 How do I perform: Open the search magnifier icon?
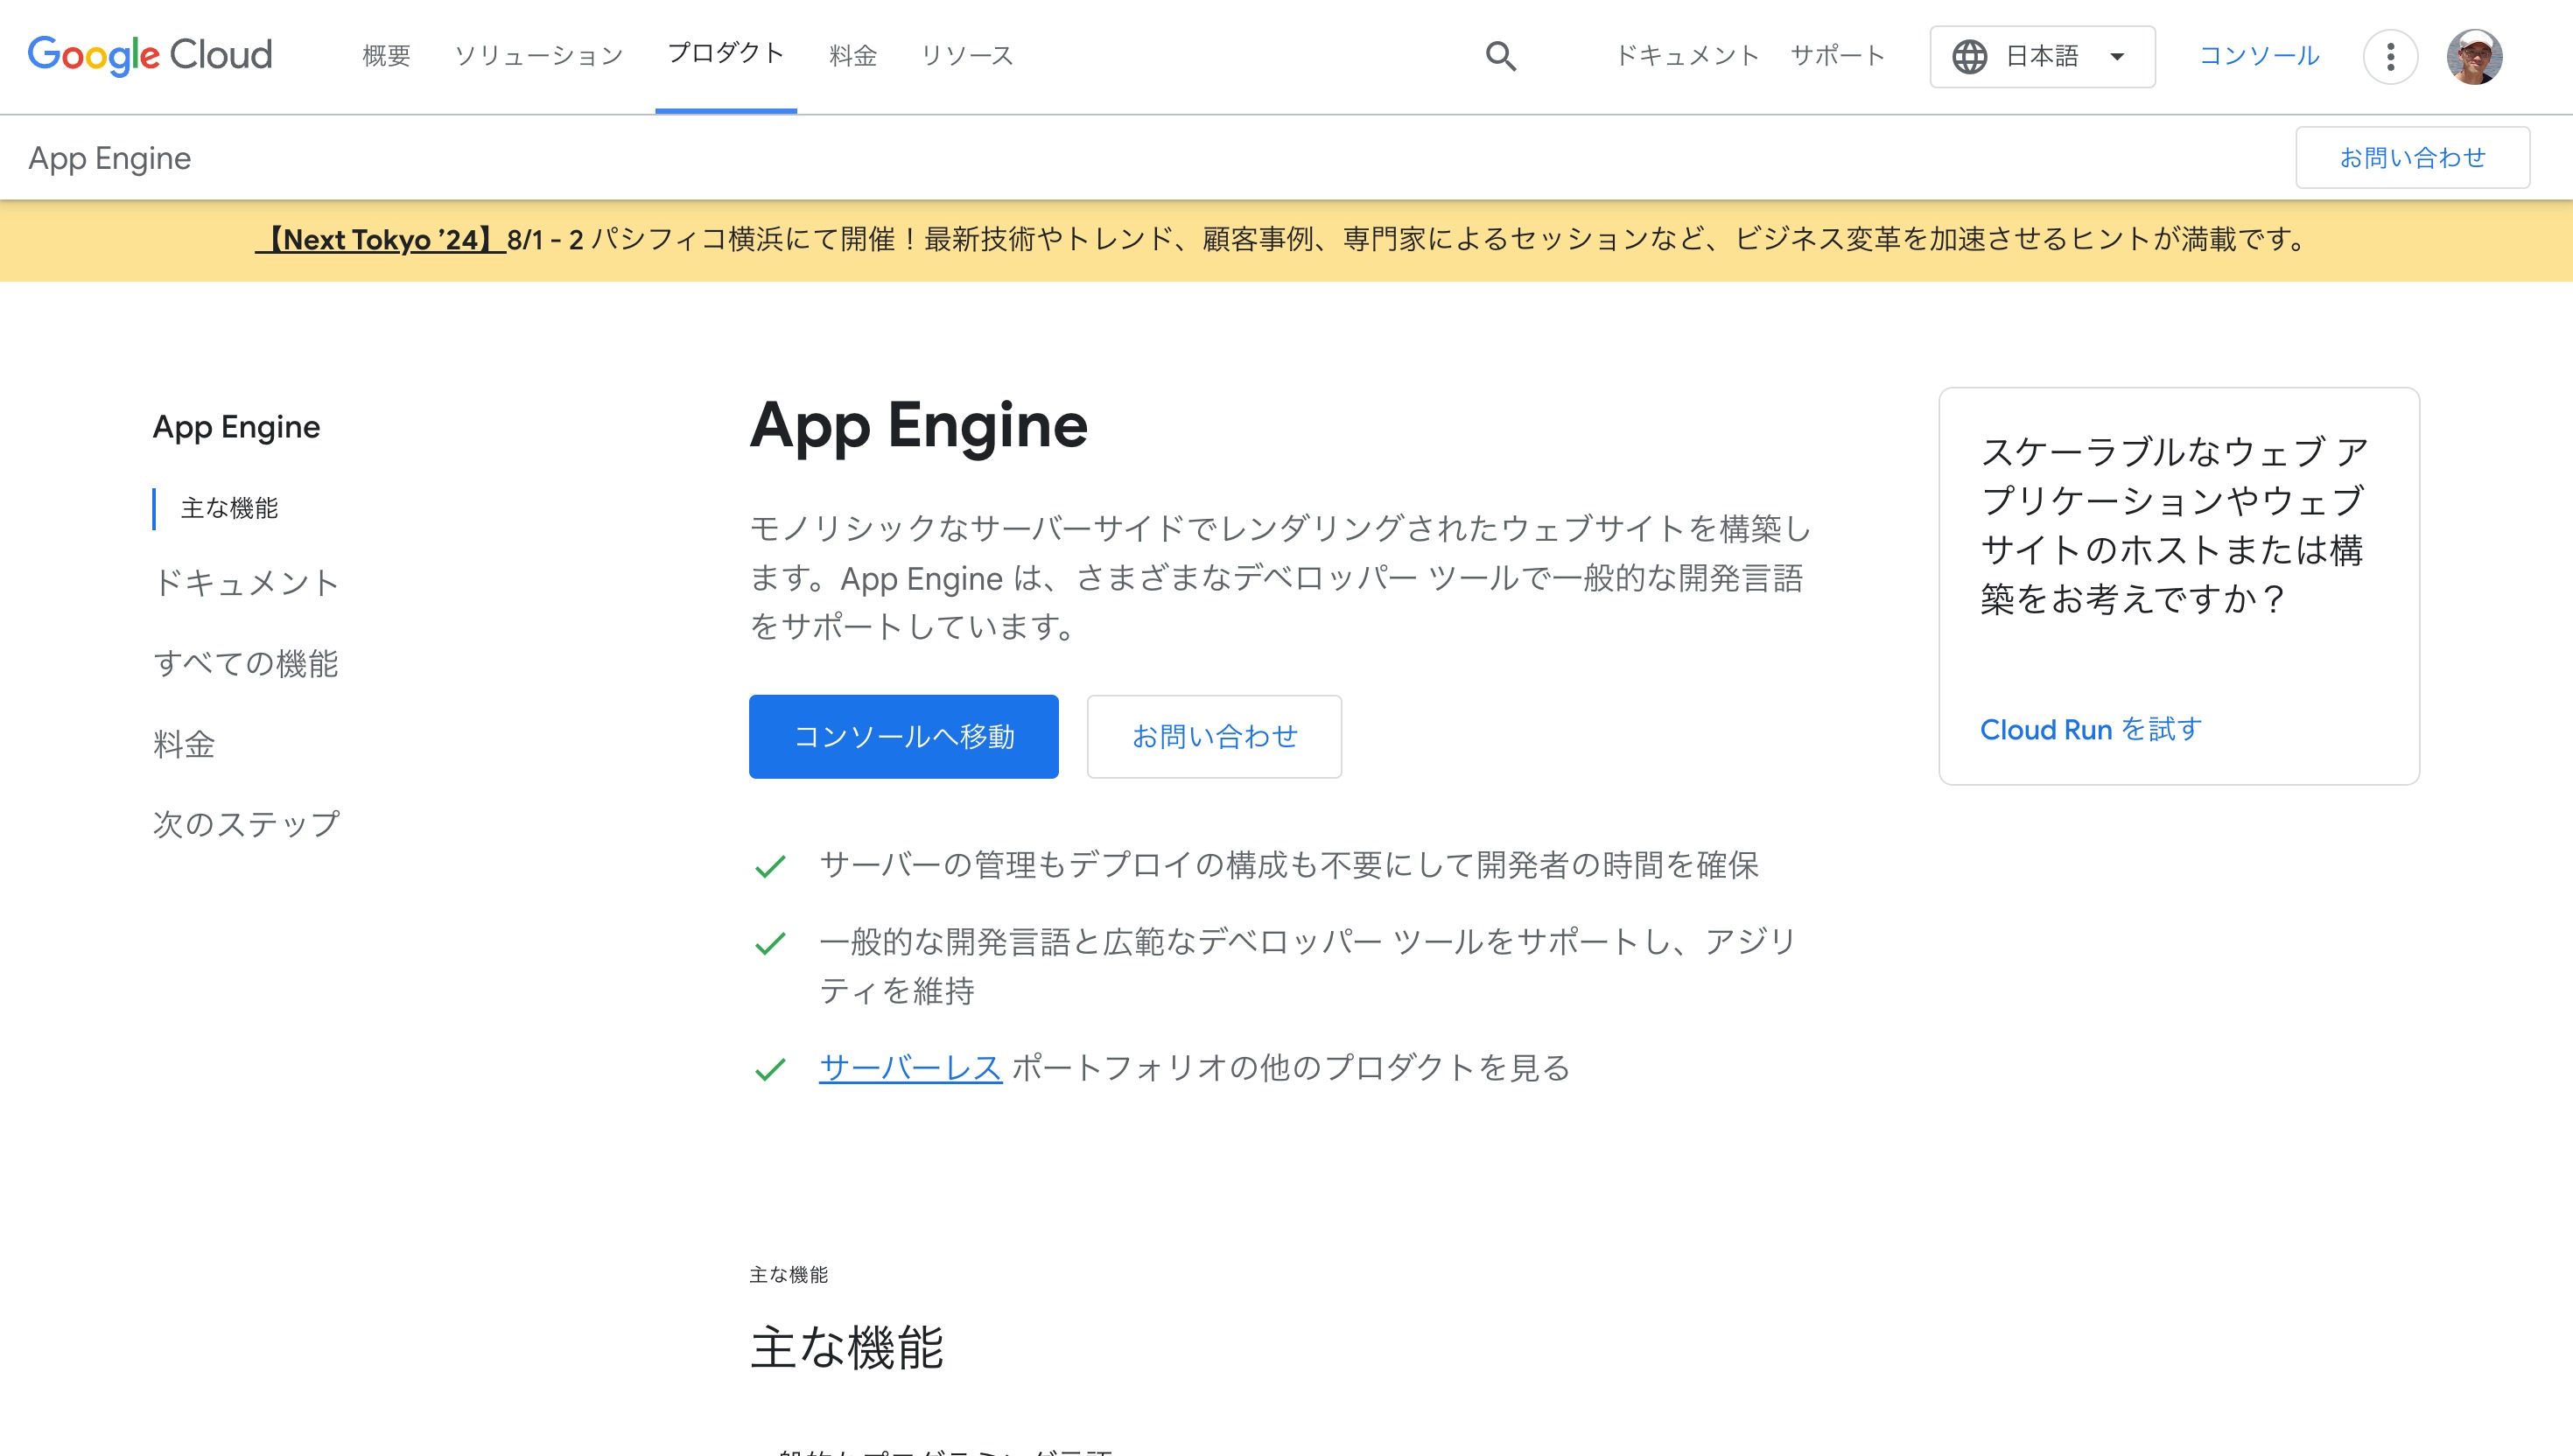pyautogui.click(x=1500, y=56)
